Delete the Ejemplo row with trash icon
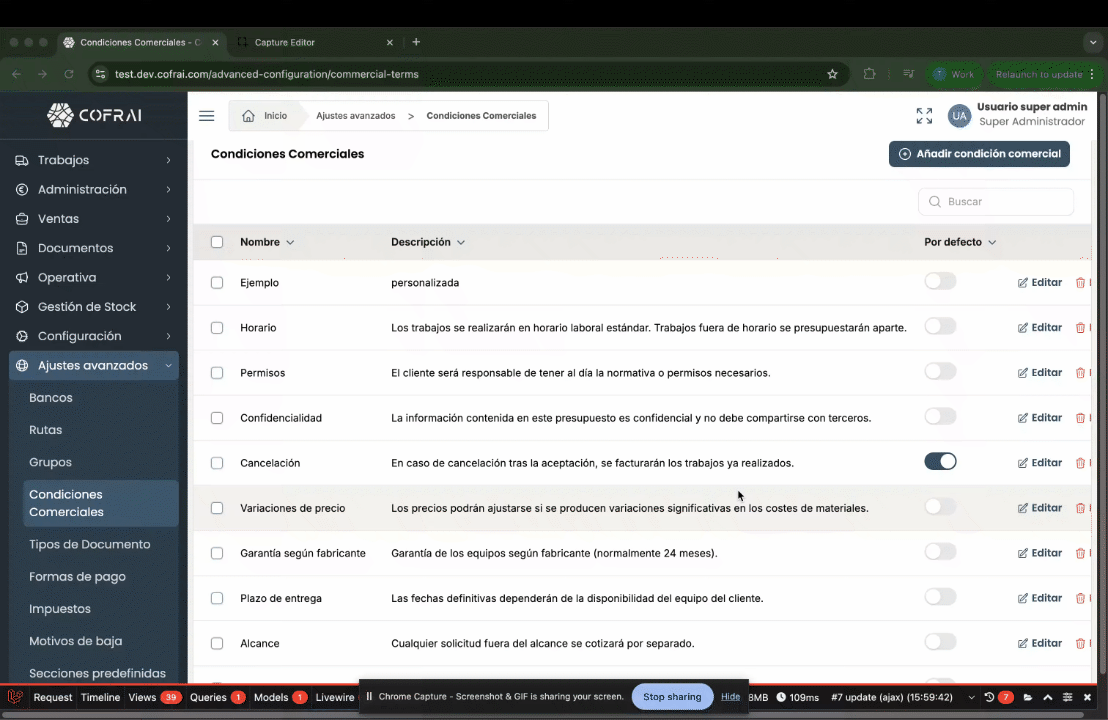The height and width of the screenshot is (720, 1108). pos(1080,283)
